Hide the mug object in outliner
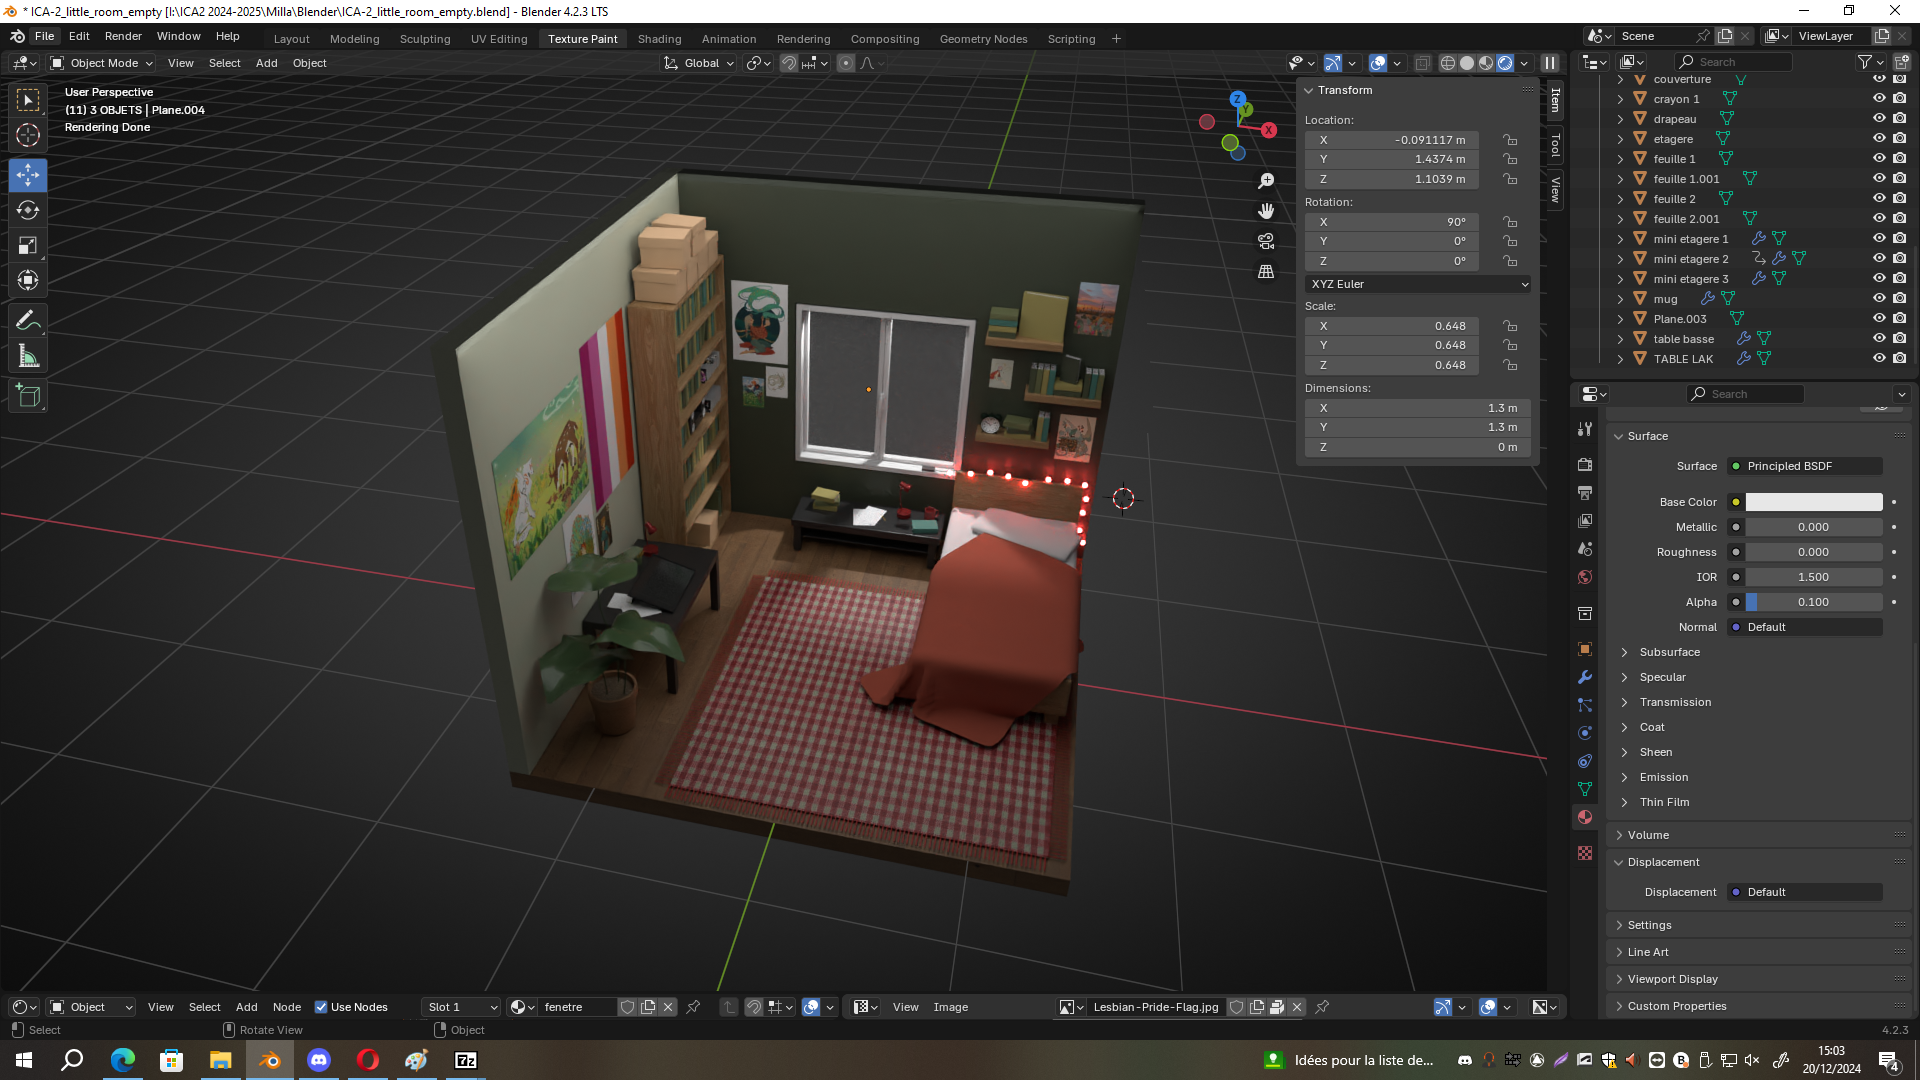The width and height of the screenshot is (1920, 1080). tap(1879, 299)
